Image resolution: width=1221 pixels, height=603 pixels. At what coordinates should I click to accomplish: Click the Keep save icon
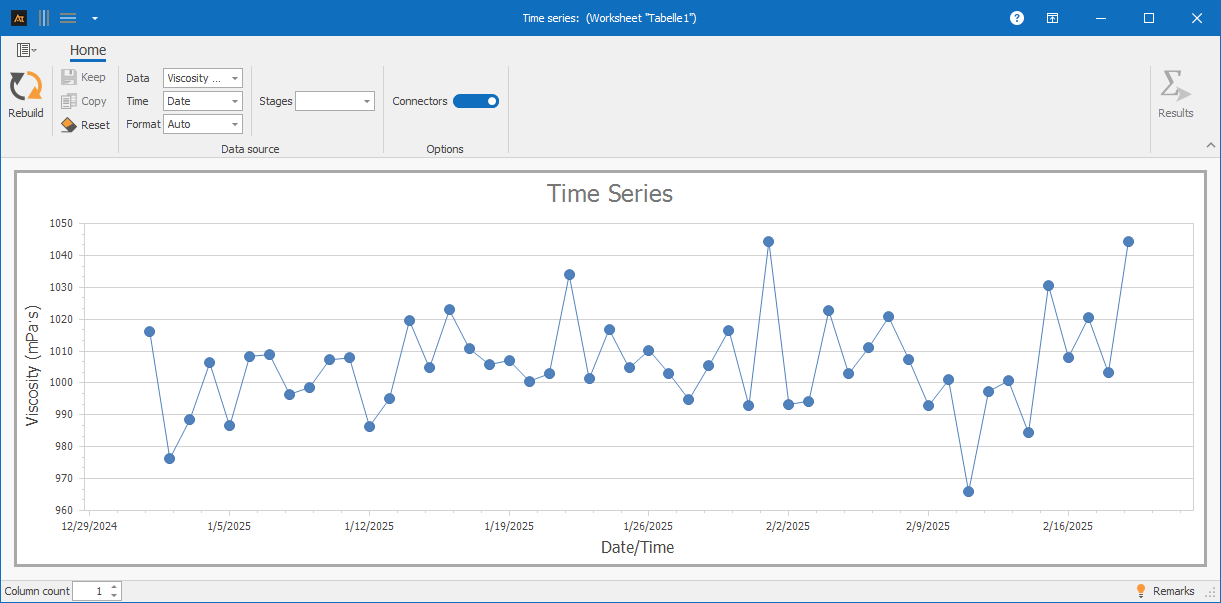click(x=69, y=77)
